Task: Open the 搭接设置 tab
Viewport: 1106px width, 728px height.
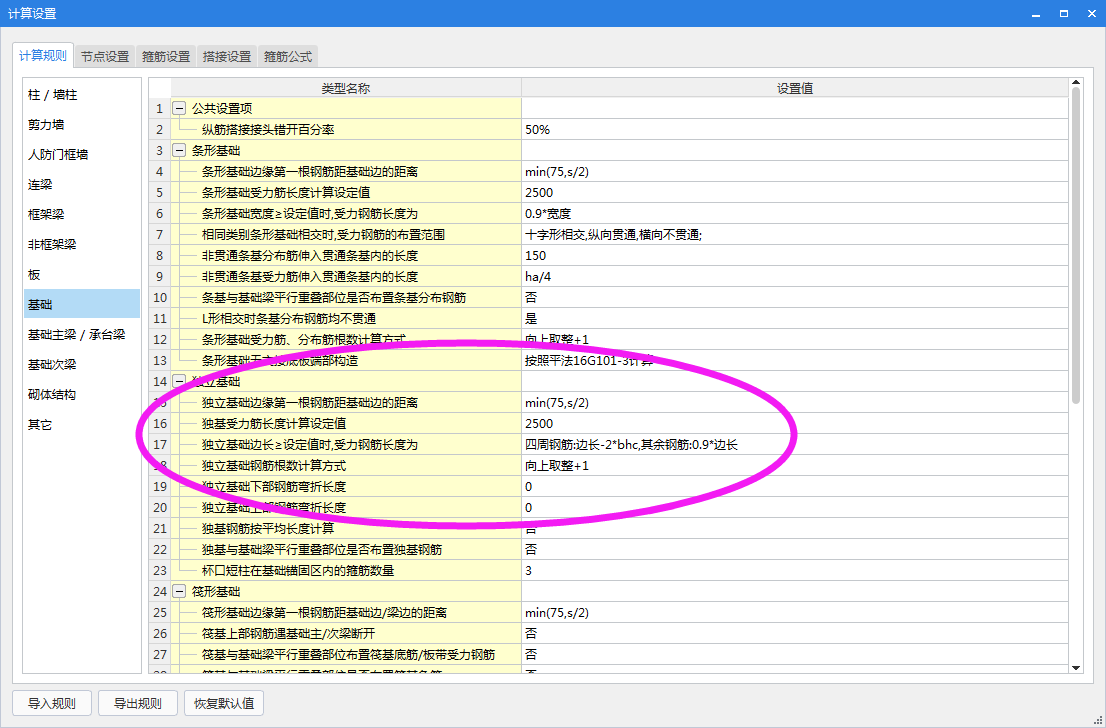Action: pos(226,56)
